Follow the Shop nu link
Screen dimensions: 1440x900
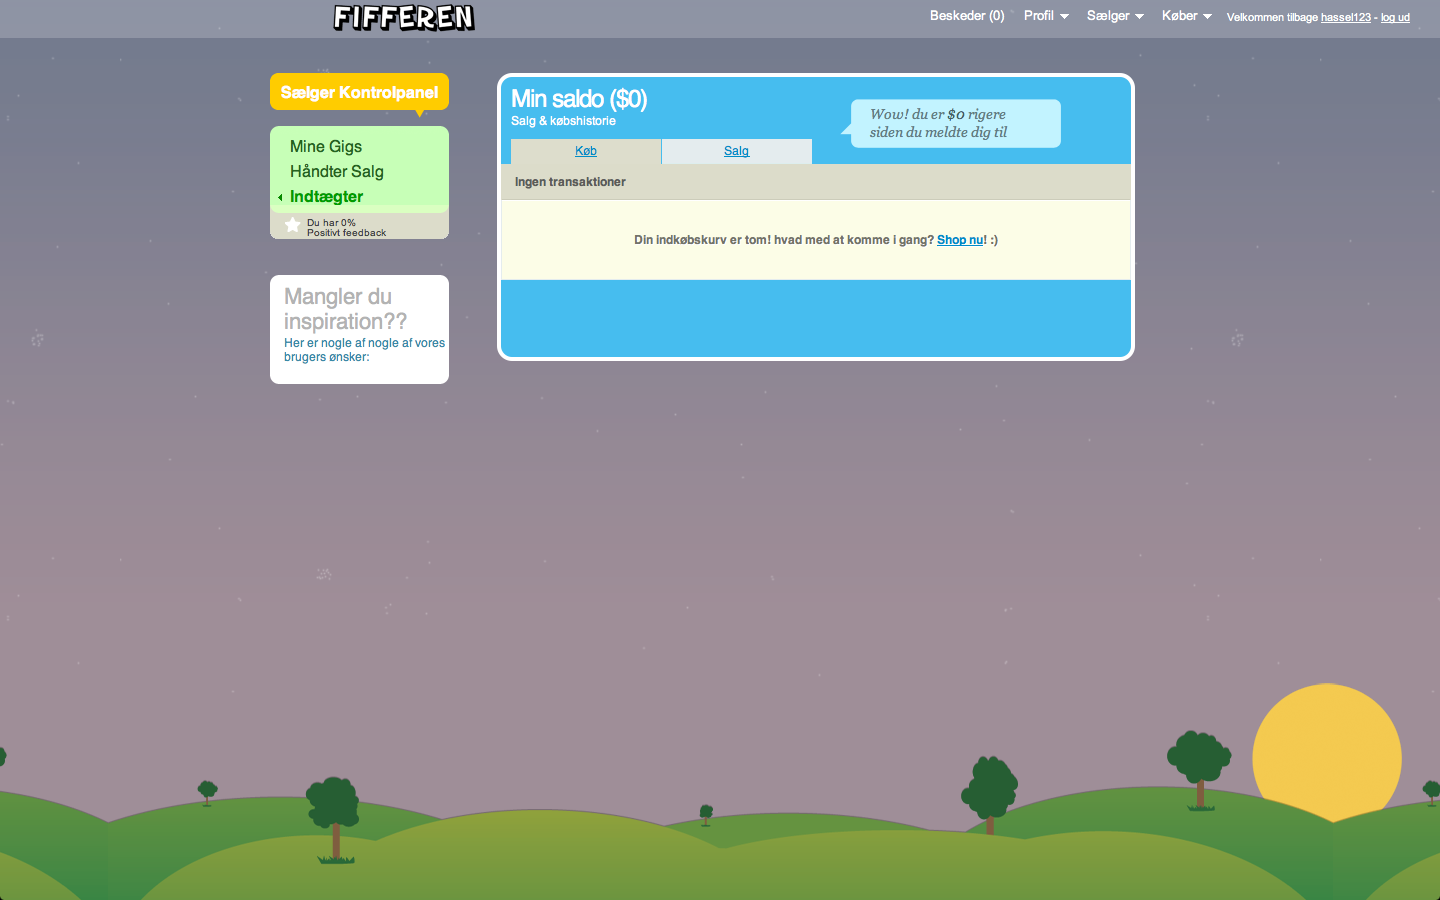click(960, 240)
